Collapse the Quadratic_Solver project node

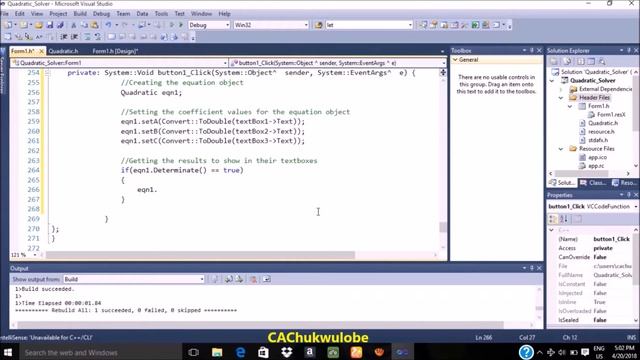click(x=552, y=81)
